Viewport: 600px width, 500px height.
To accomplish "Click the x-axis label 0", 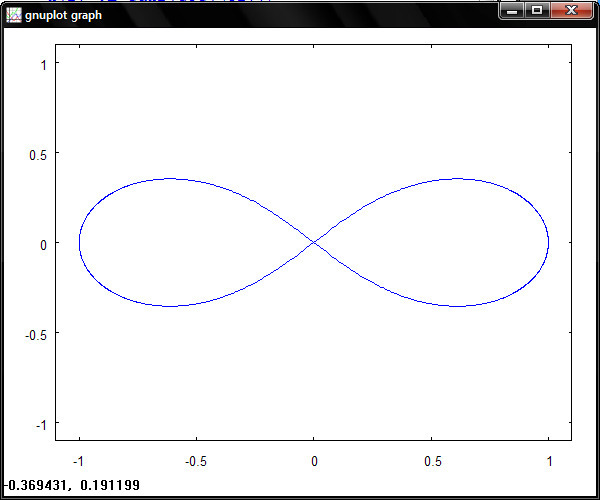I will [314, 461].
